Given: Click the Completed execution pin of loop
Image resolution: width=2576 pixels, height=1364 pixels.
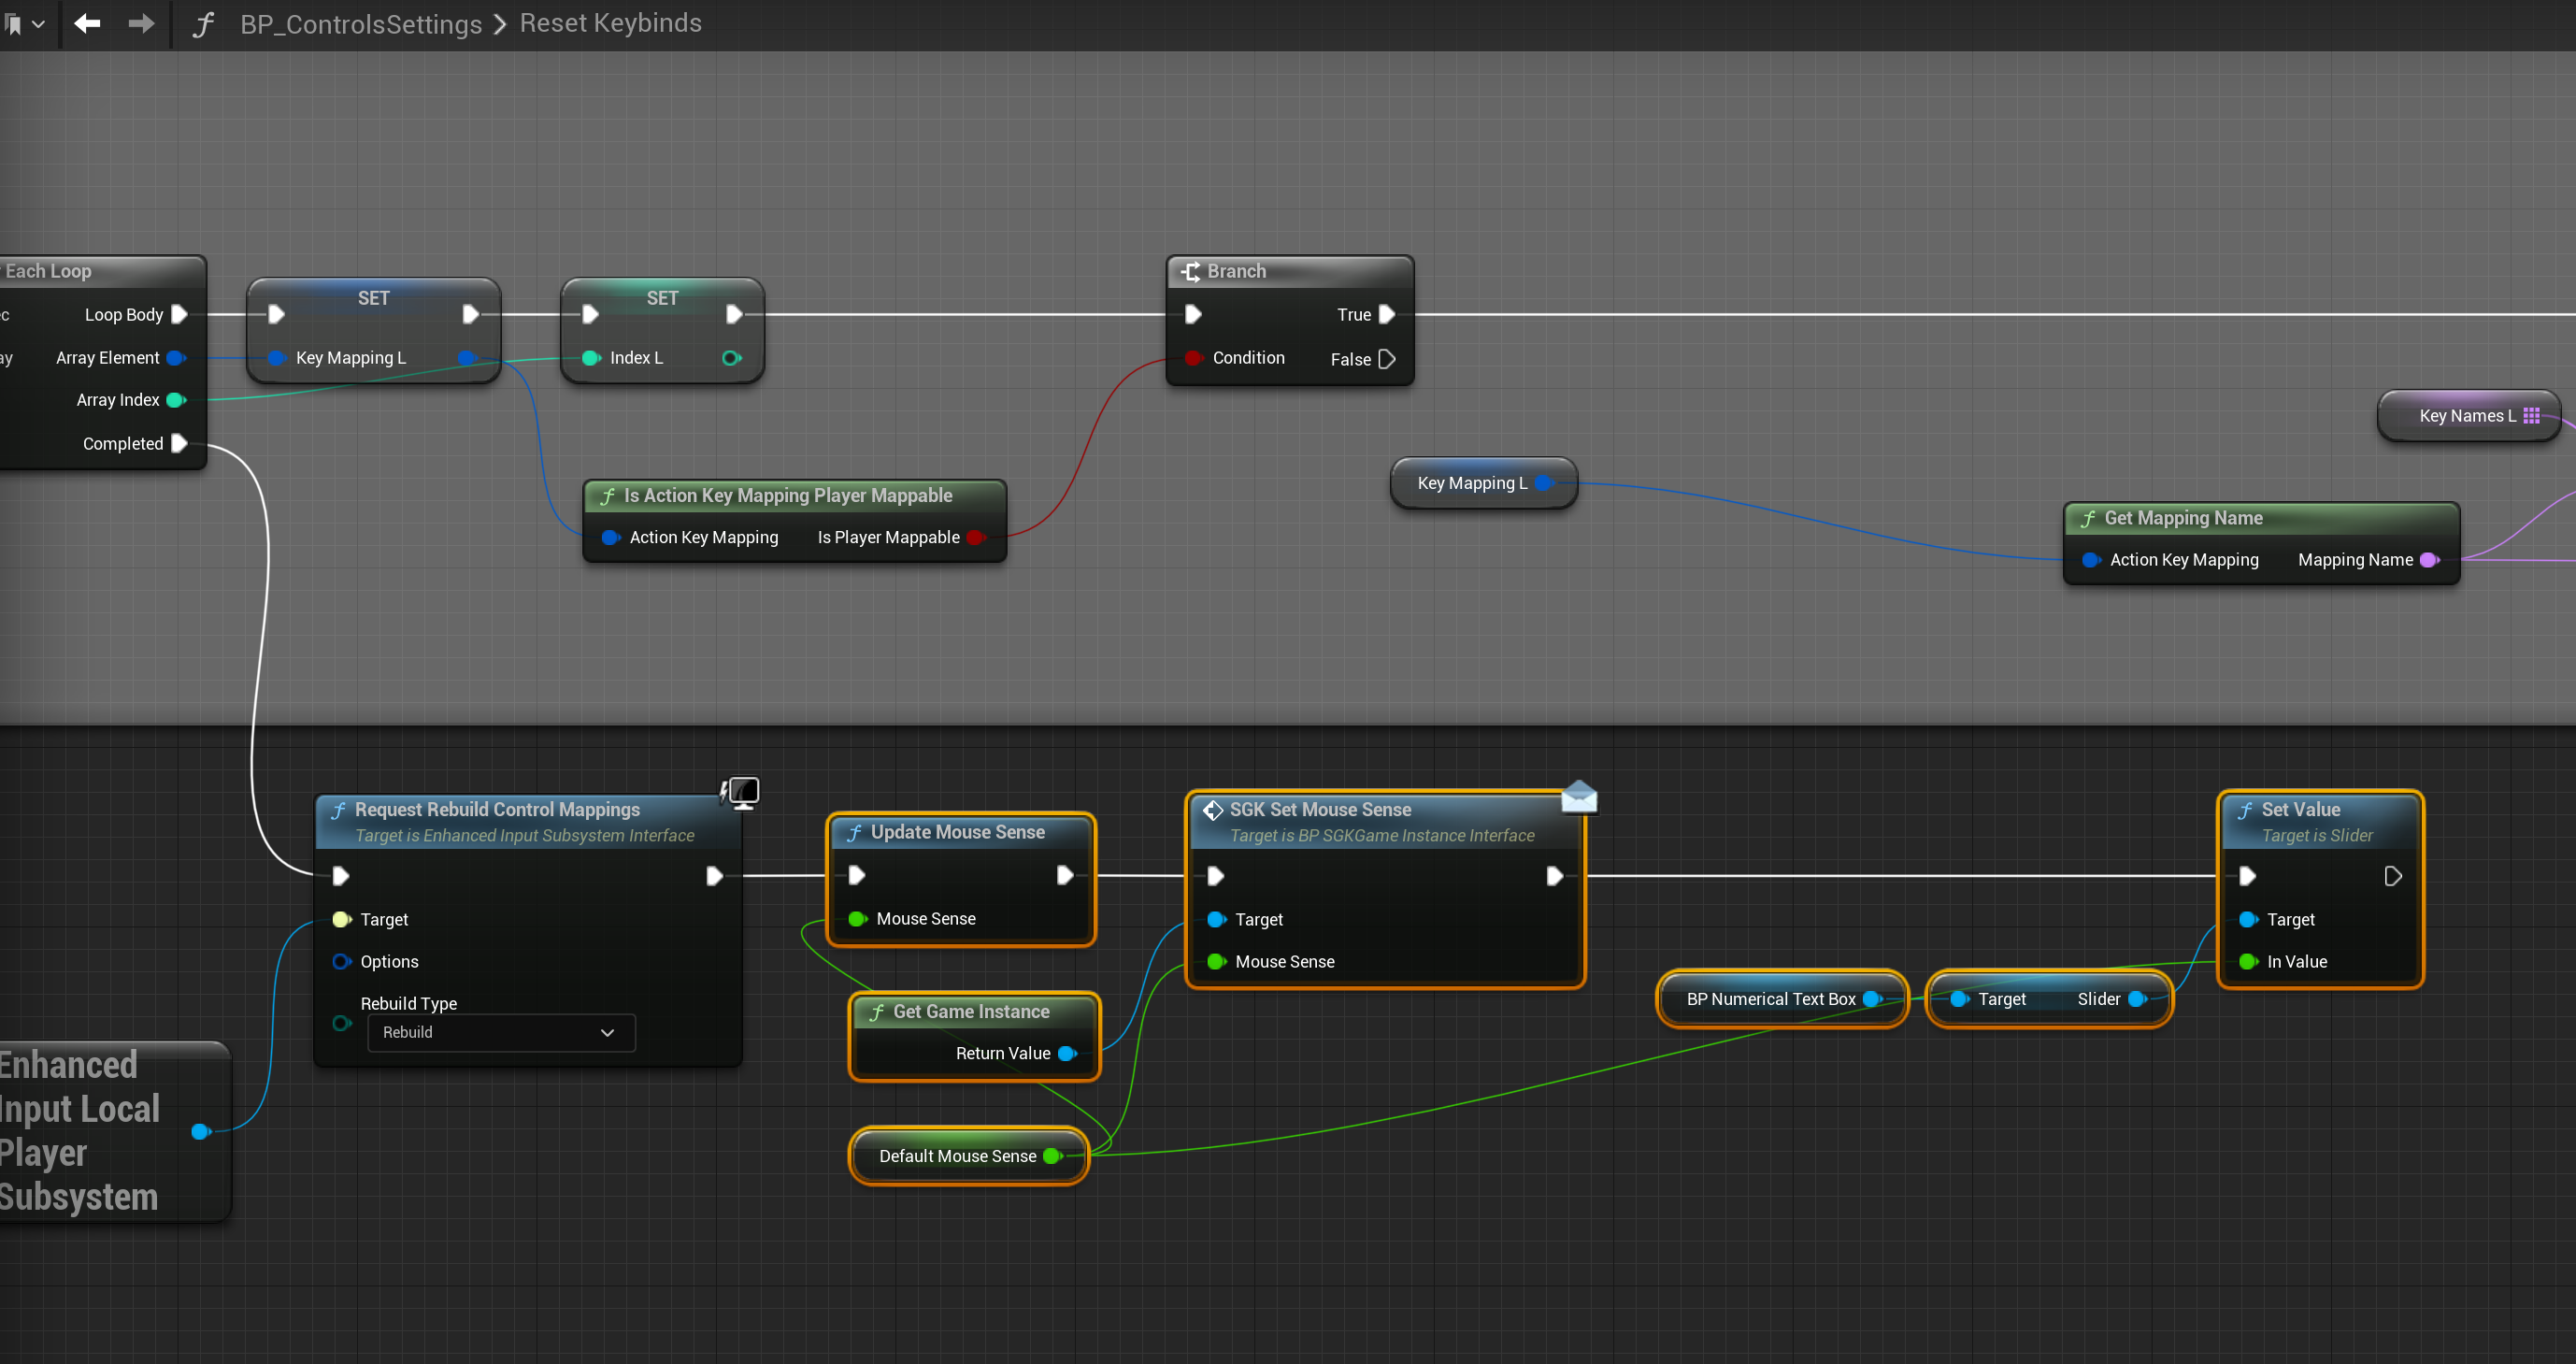Looking at the screenshot, I should [x=179, y=443].
